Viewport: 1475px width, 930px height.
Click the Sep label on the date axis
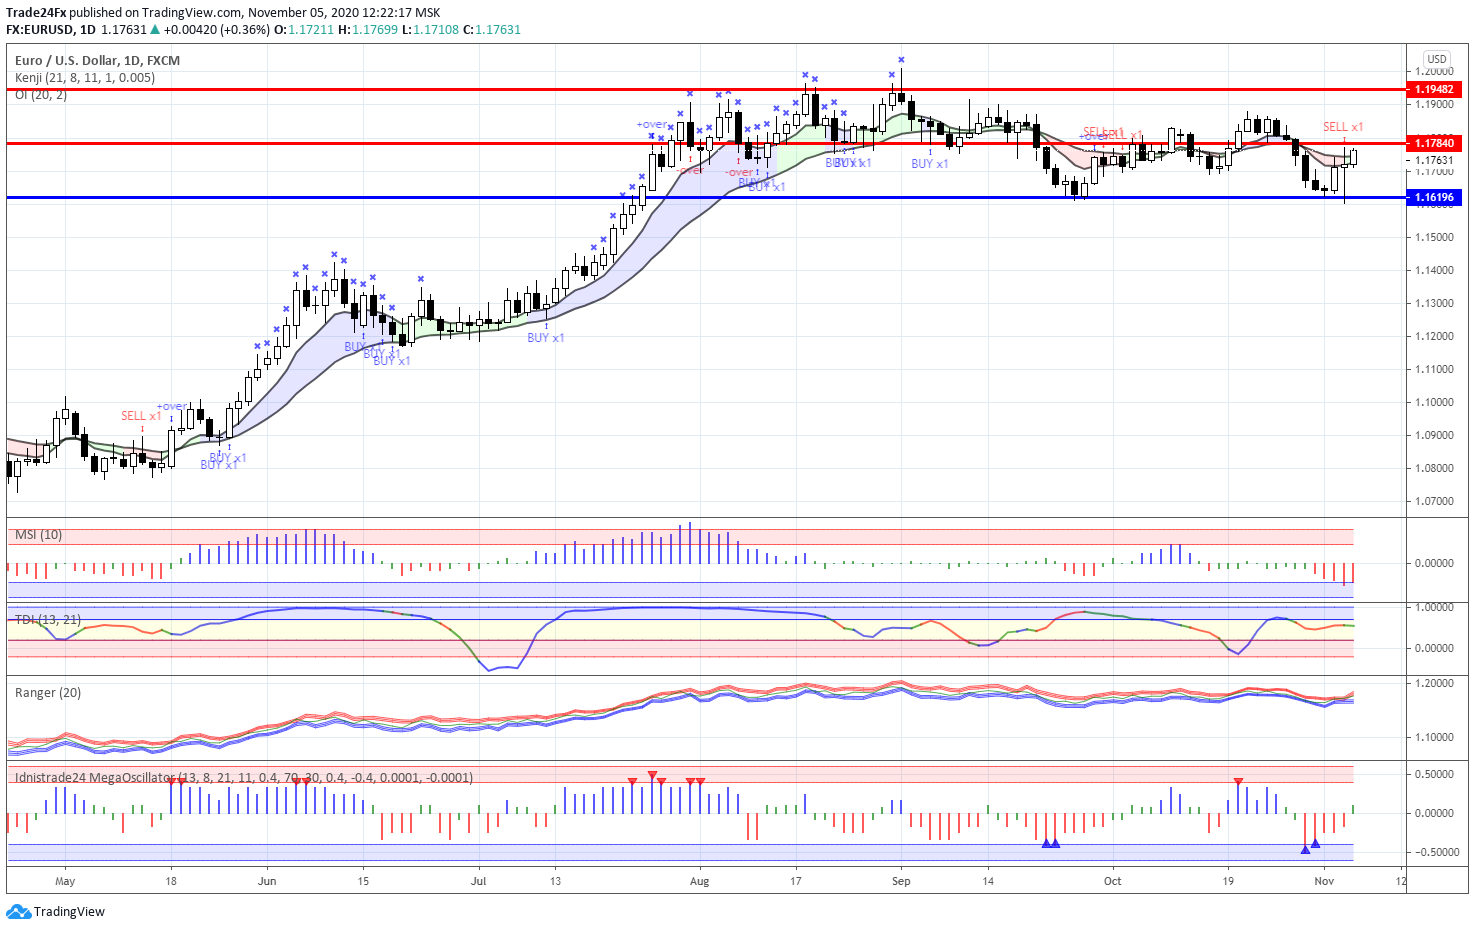pyautogui.click(x=901, y=881)
